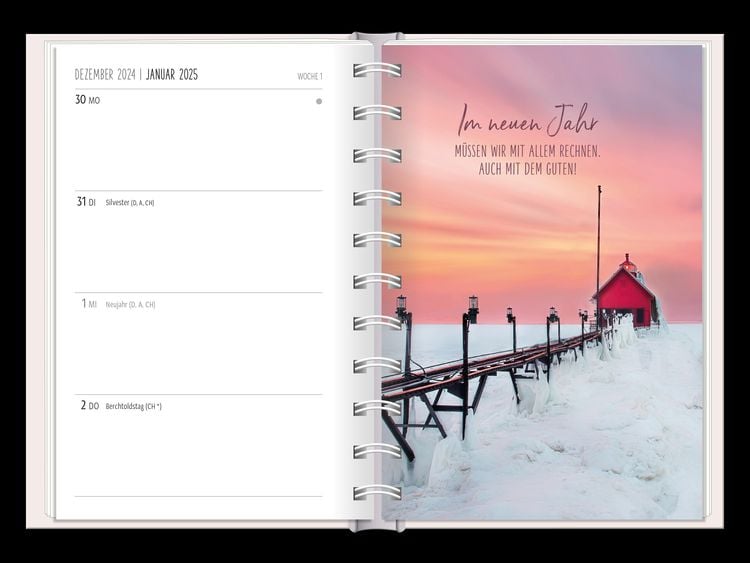Click the topmost spiral binding ring
This screenshot has height=563, width=750.
(x=377, y=70)
